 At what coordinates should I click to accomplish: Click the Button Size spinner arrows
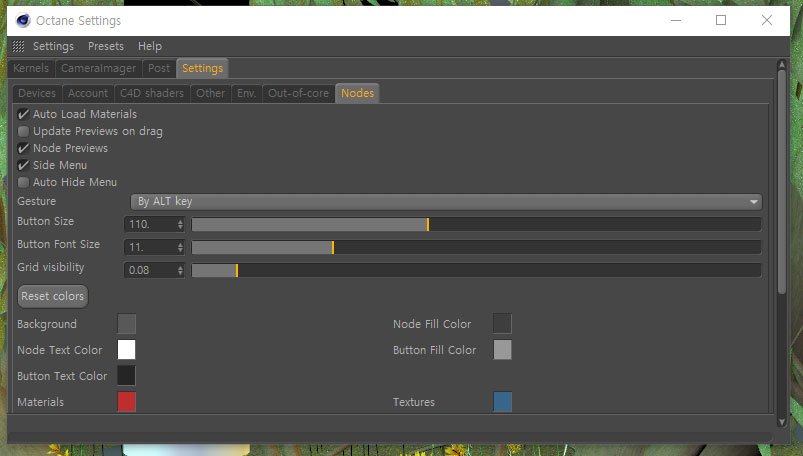[180, 224]
